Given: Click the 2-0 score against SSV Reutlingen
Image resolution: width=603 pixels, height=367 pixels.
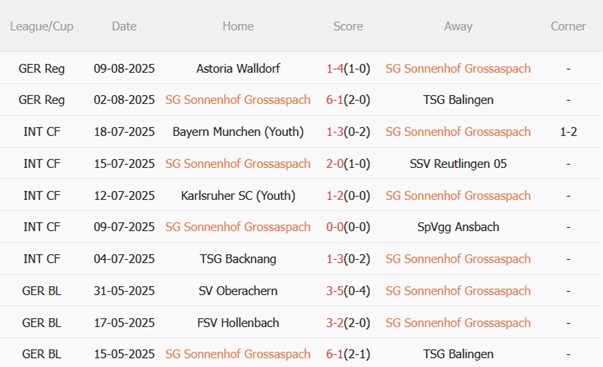Looking at the screenshot, I should (335, 164).
